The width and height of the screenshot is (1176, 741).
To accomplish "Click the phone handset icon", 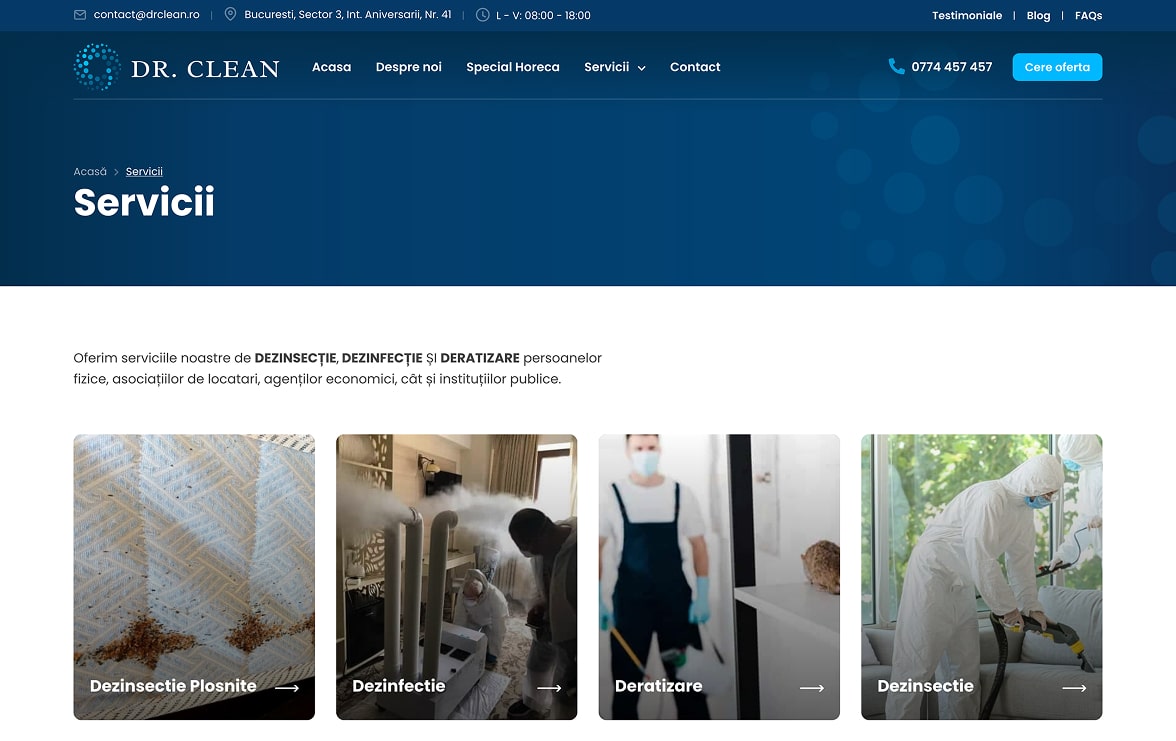I will click(x=896, y=67).
